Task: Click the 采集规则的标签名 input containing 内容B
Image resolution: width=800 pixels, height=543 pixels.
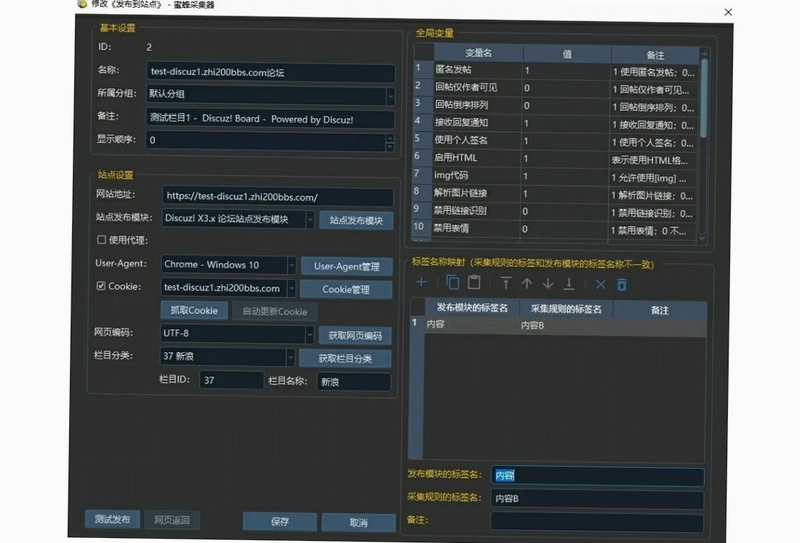Action: (597, 499)
